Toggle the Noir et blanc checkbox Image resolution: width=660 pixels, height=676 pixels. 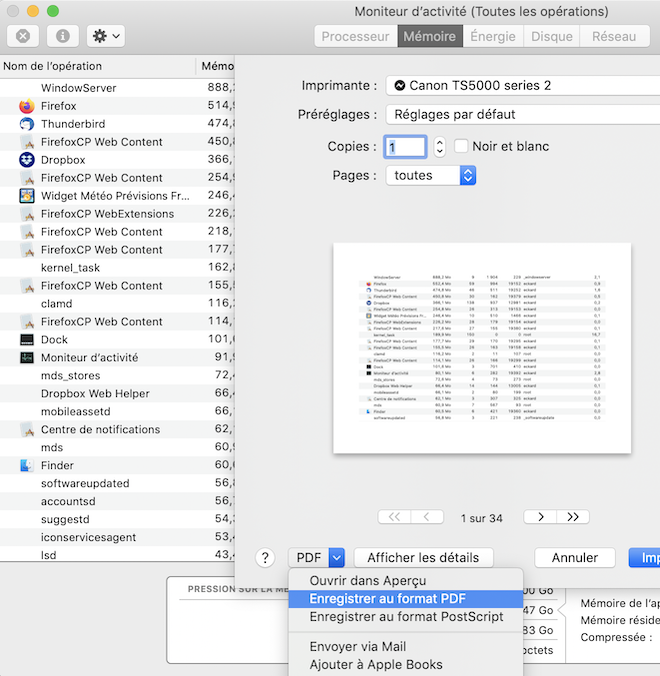tap(461, 146)
